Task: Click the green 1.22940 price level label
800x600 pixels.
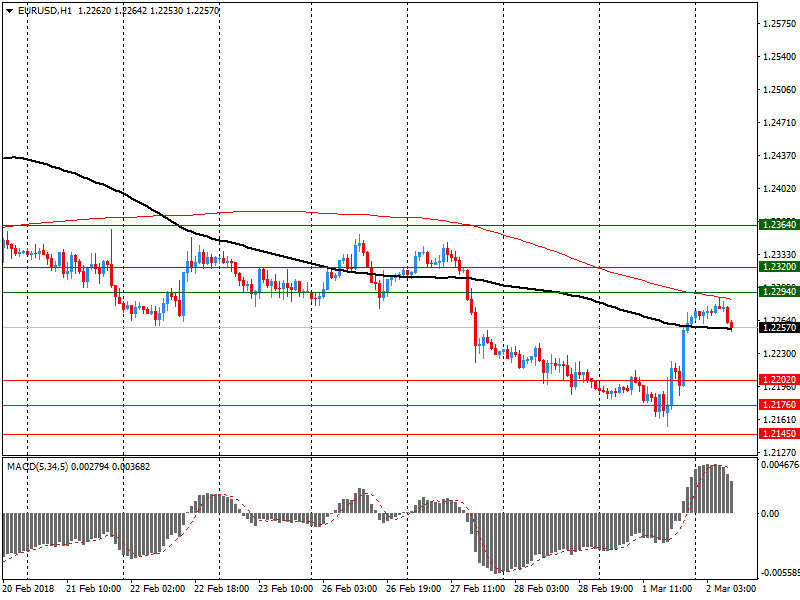Action: click(x=777, y=292)
